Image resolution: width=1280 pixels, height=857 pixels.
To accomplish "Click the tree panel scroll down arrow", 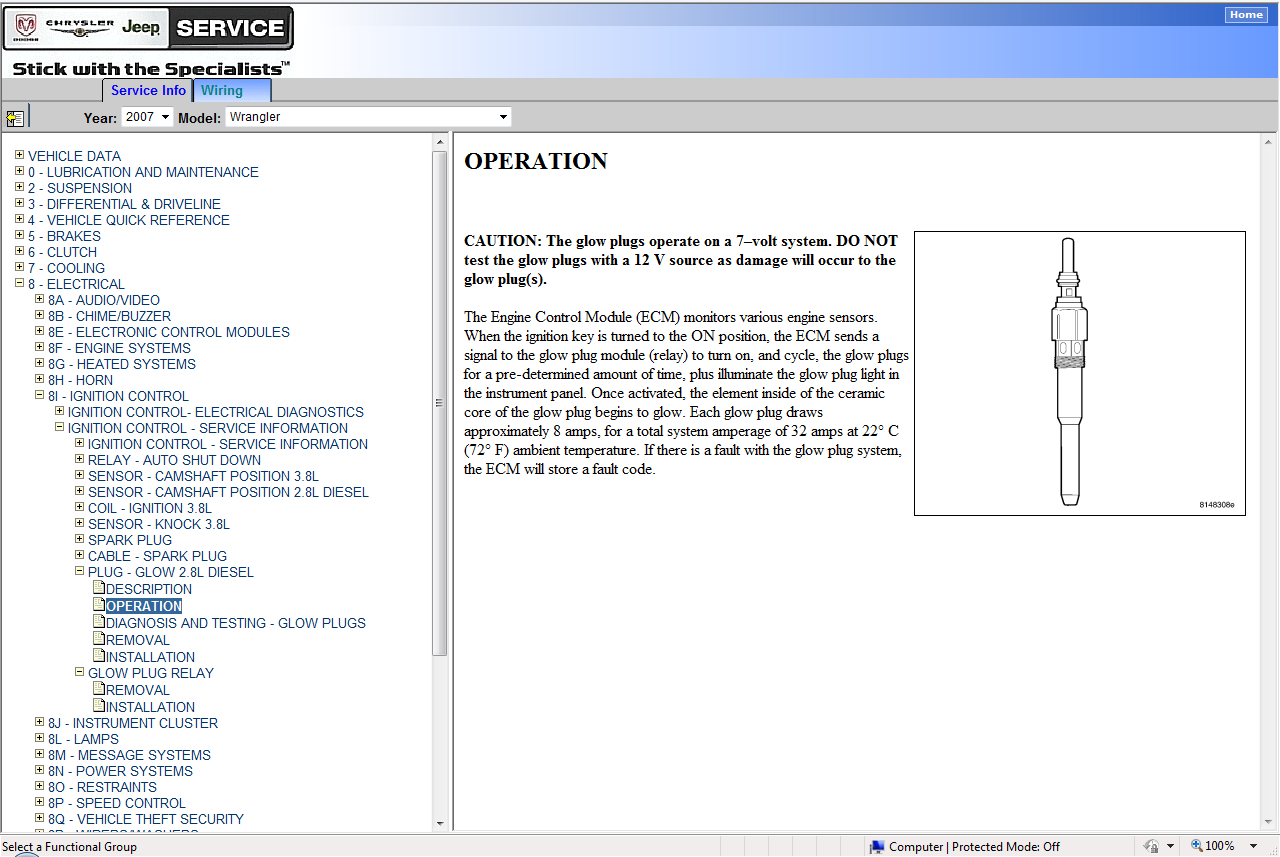I will pos(440,824).
